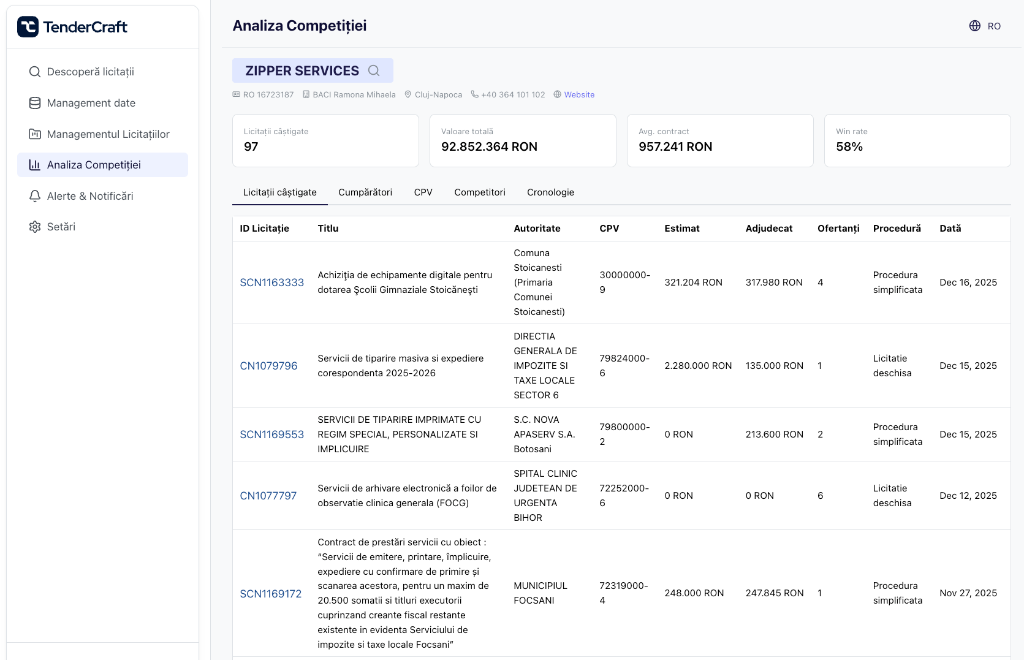Open tender SCN1169172
The width and height of the screenshot is (1024, 660).
[270, 593]
